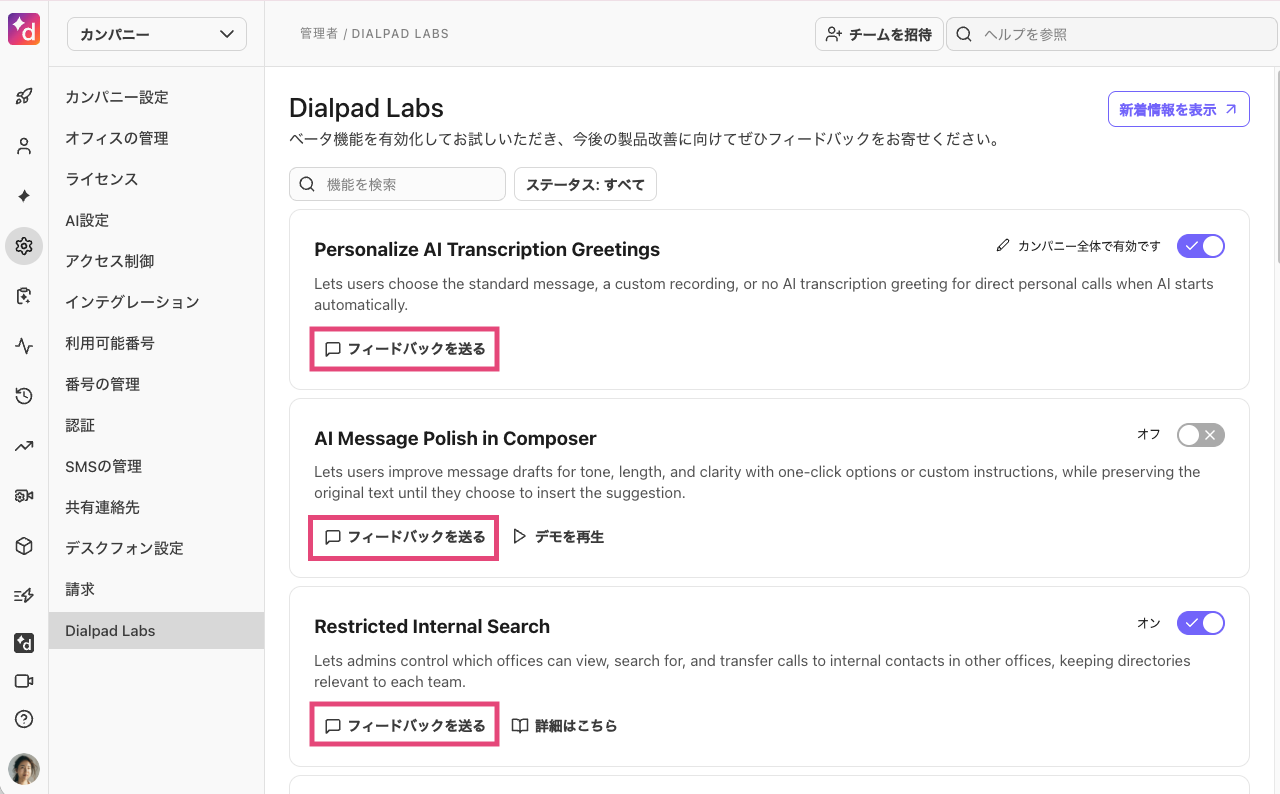Open the cube box icon in rail

24,546
